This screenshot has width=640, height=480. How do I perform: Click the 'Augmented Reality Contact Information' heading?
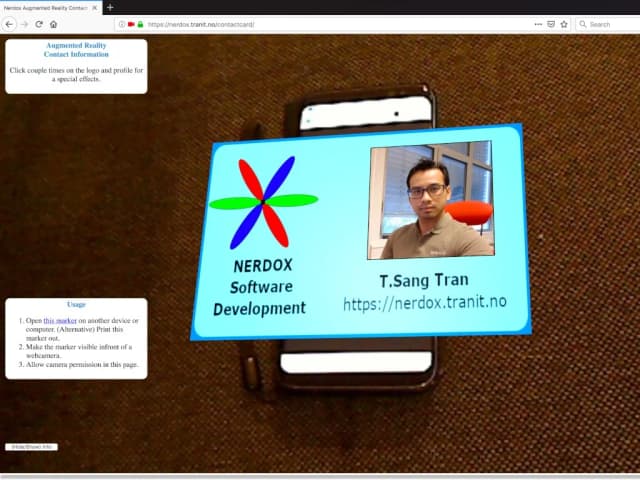[x=76, y=50]
